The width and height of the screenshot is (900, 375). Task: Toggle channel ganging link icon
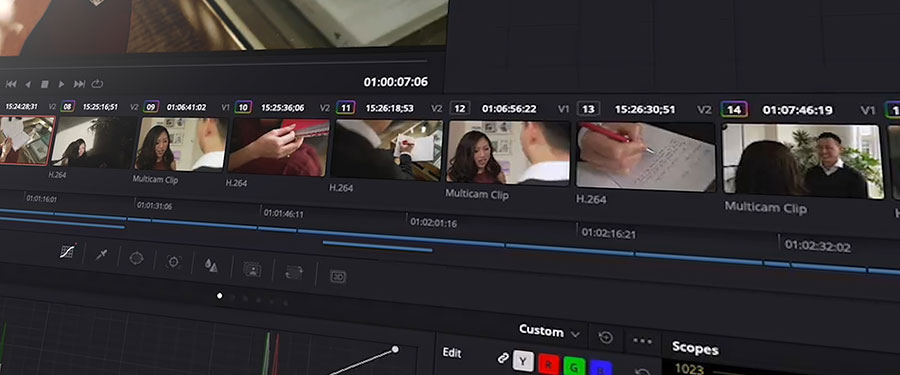[x=503, y=358]
